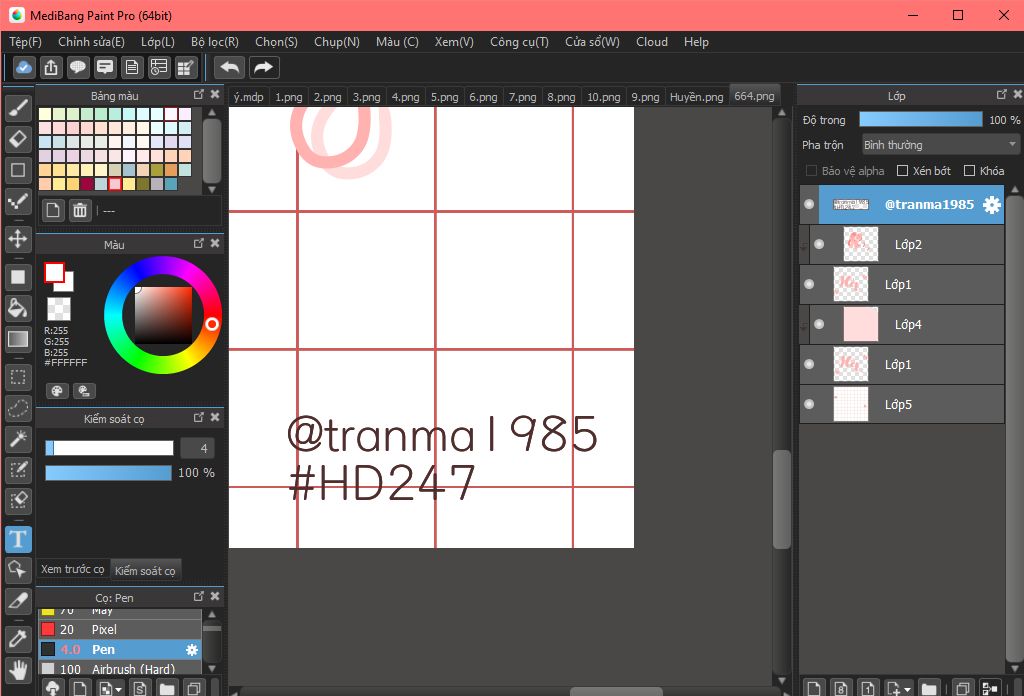Click the Lớp2 layer thumbnail
Screen dimensions: 1024x696
(x=861, y=244)
